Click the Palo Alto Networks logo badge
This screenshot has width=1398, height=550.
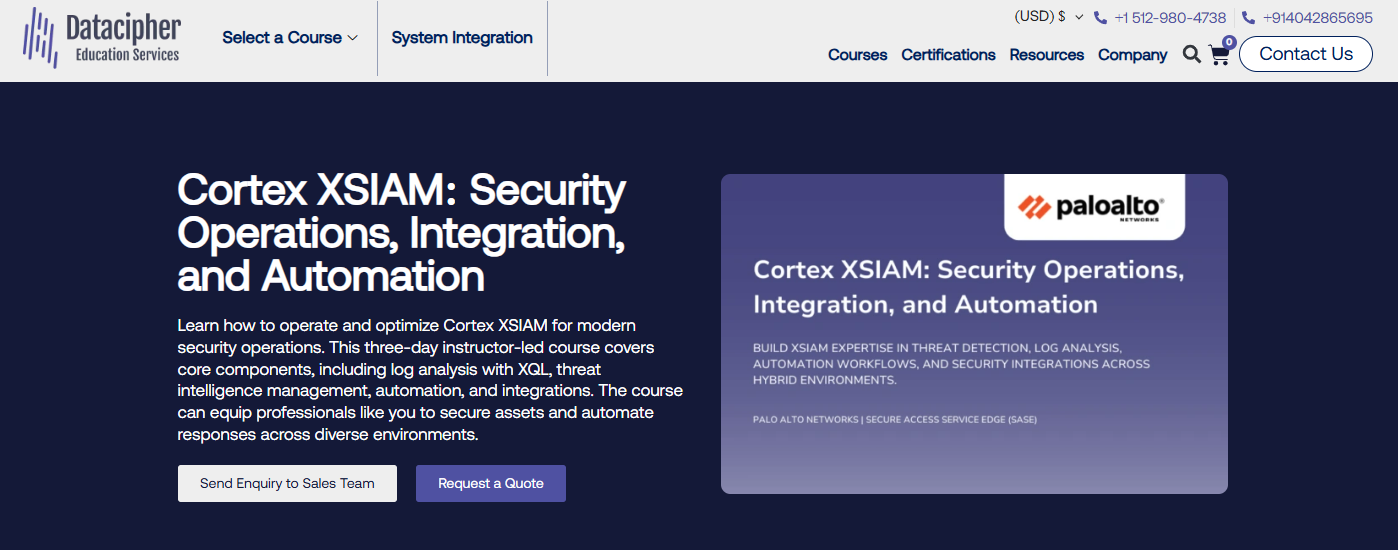pos(1094,207)
